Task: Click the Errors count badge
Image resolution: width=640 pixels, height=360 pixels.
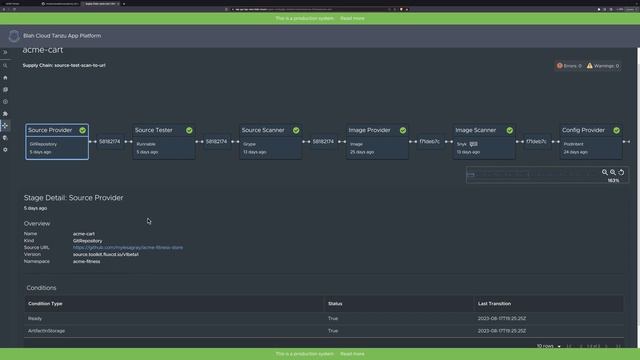Action: 569,66
